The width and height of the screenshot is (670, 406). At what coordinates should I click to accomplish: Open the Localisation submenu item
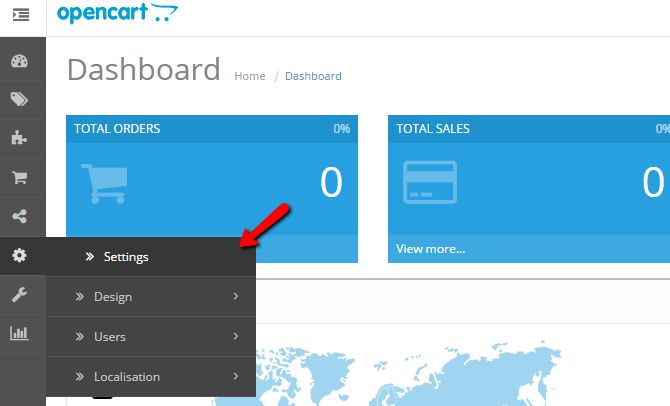pyautogui.click(x=151, y=377)
